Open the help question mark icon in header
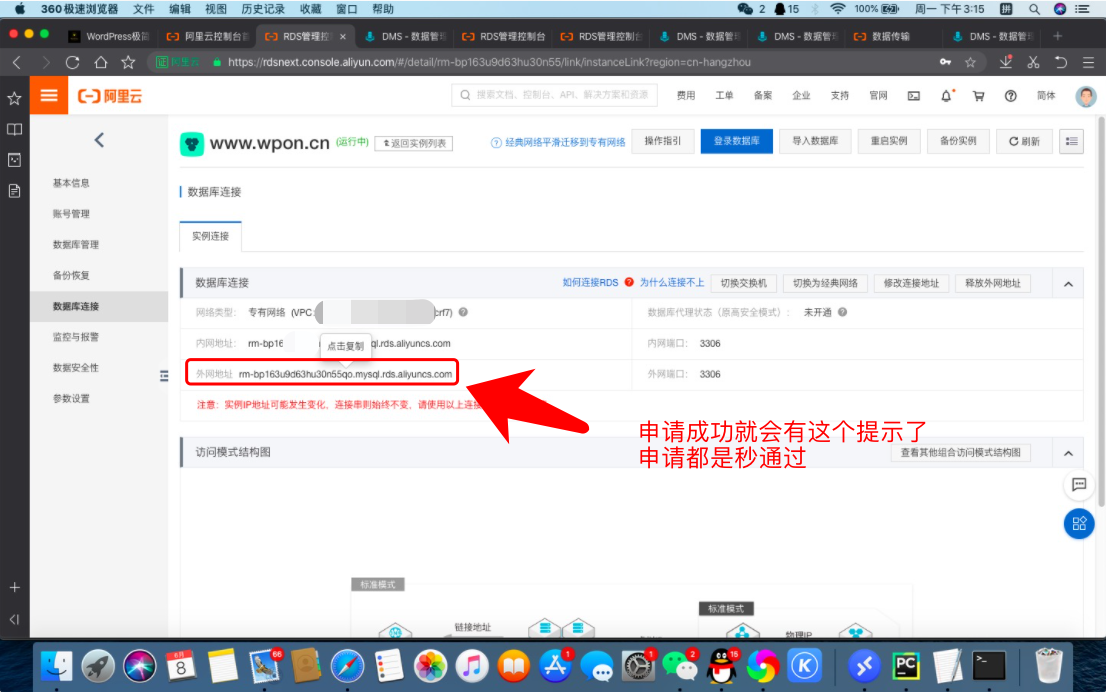 1010,96
